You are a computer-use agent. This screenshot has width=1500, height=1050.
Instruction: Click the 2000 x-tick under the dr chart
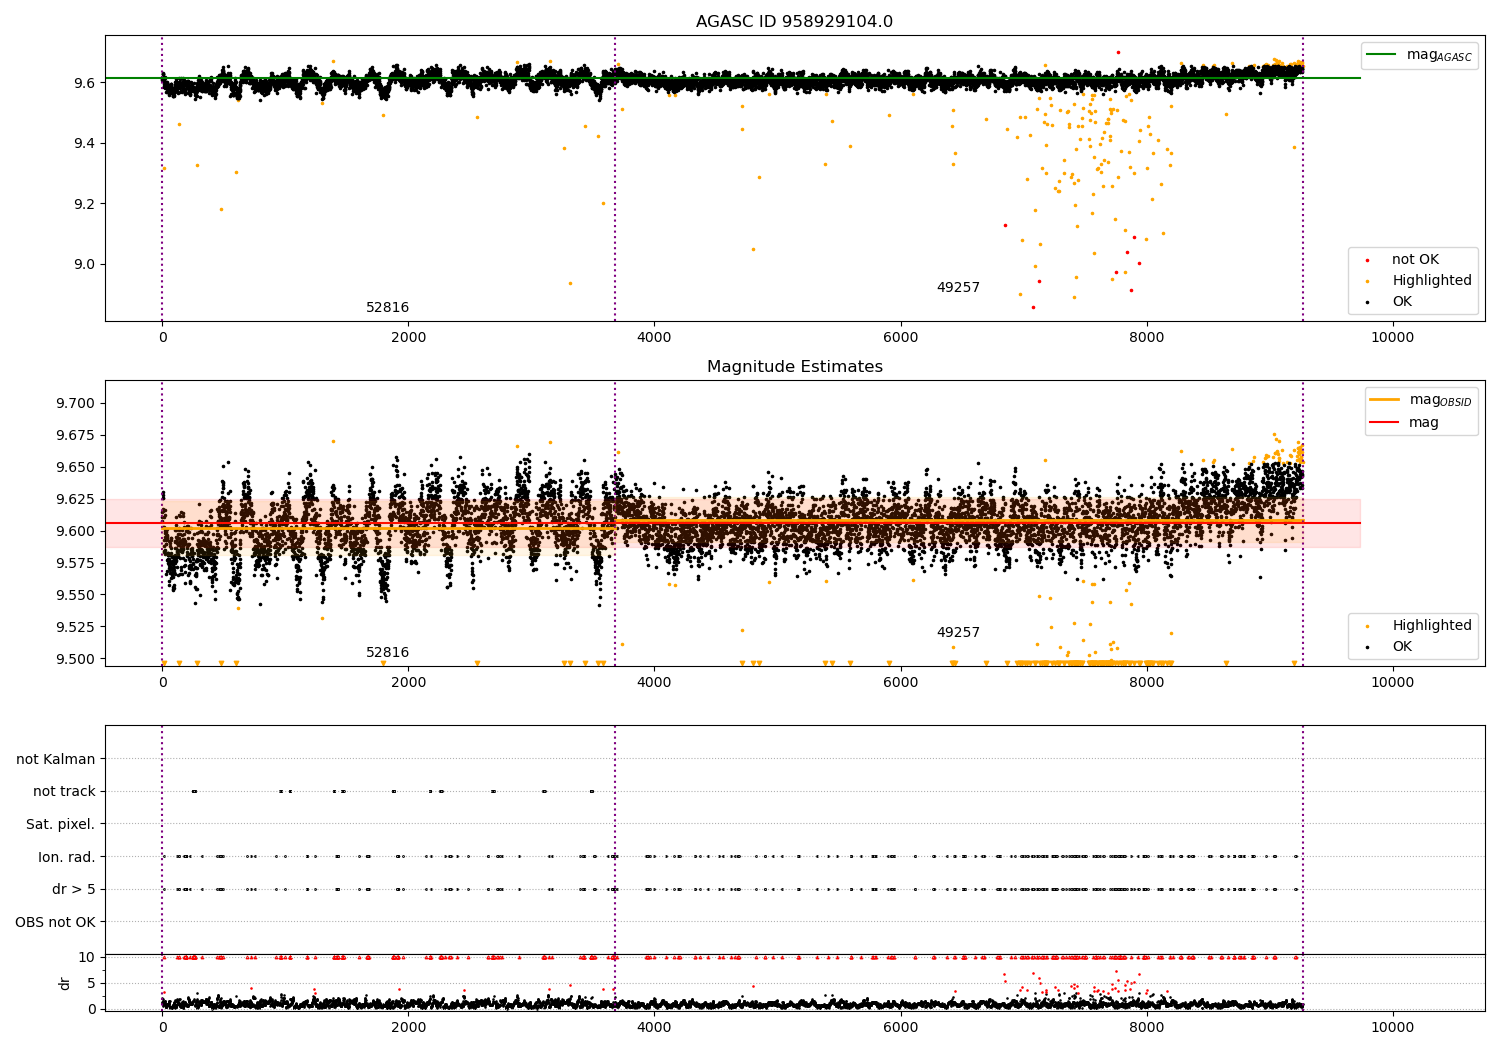point(408,1028)
